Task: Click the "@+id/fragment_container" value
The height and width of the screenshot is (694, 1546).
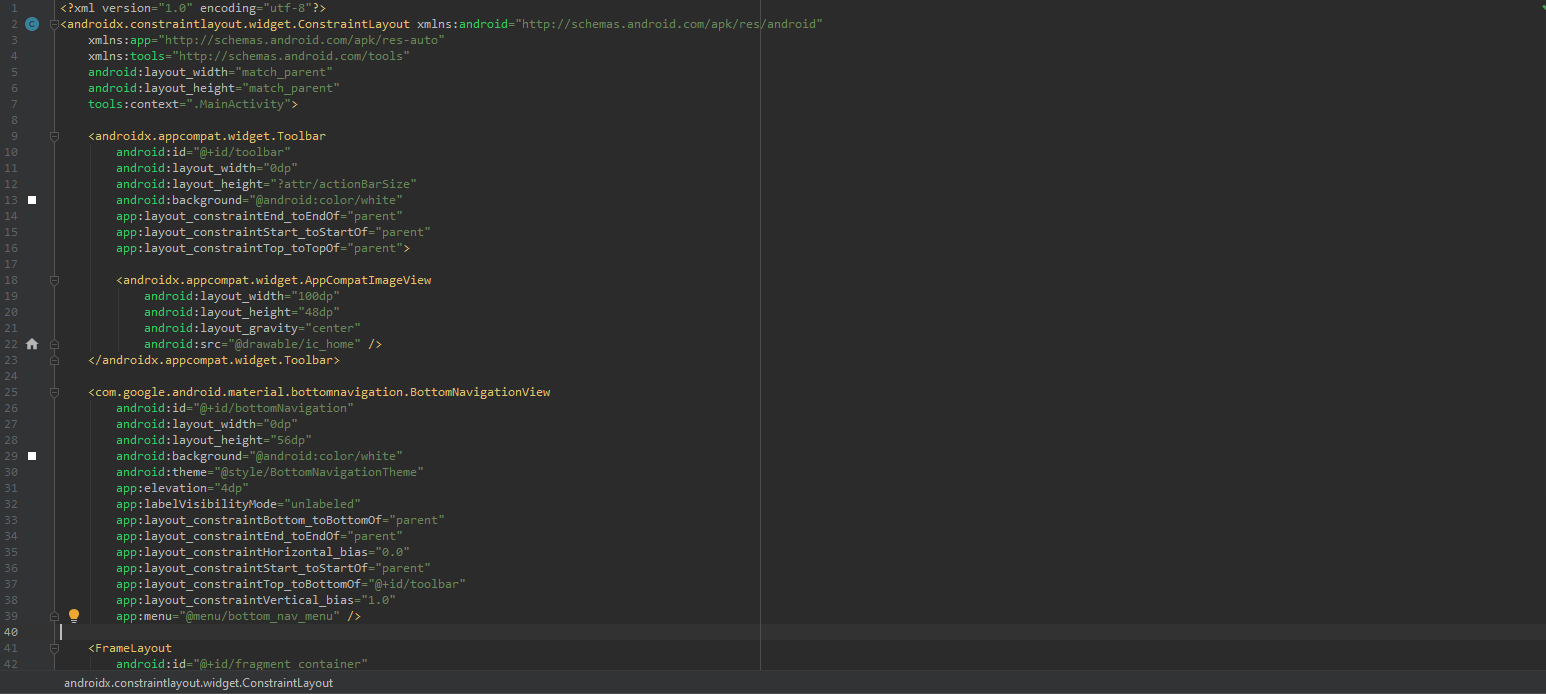Action: [x=279, y=664]
